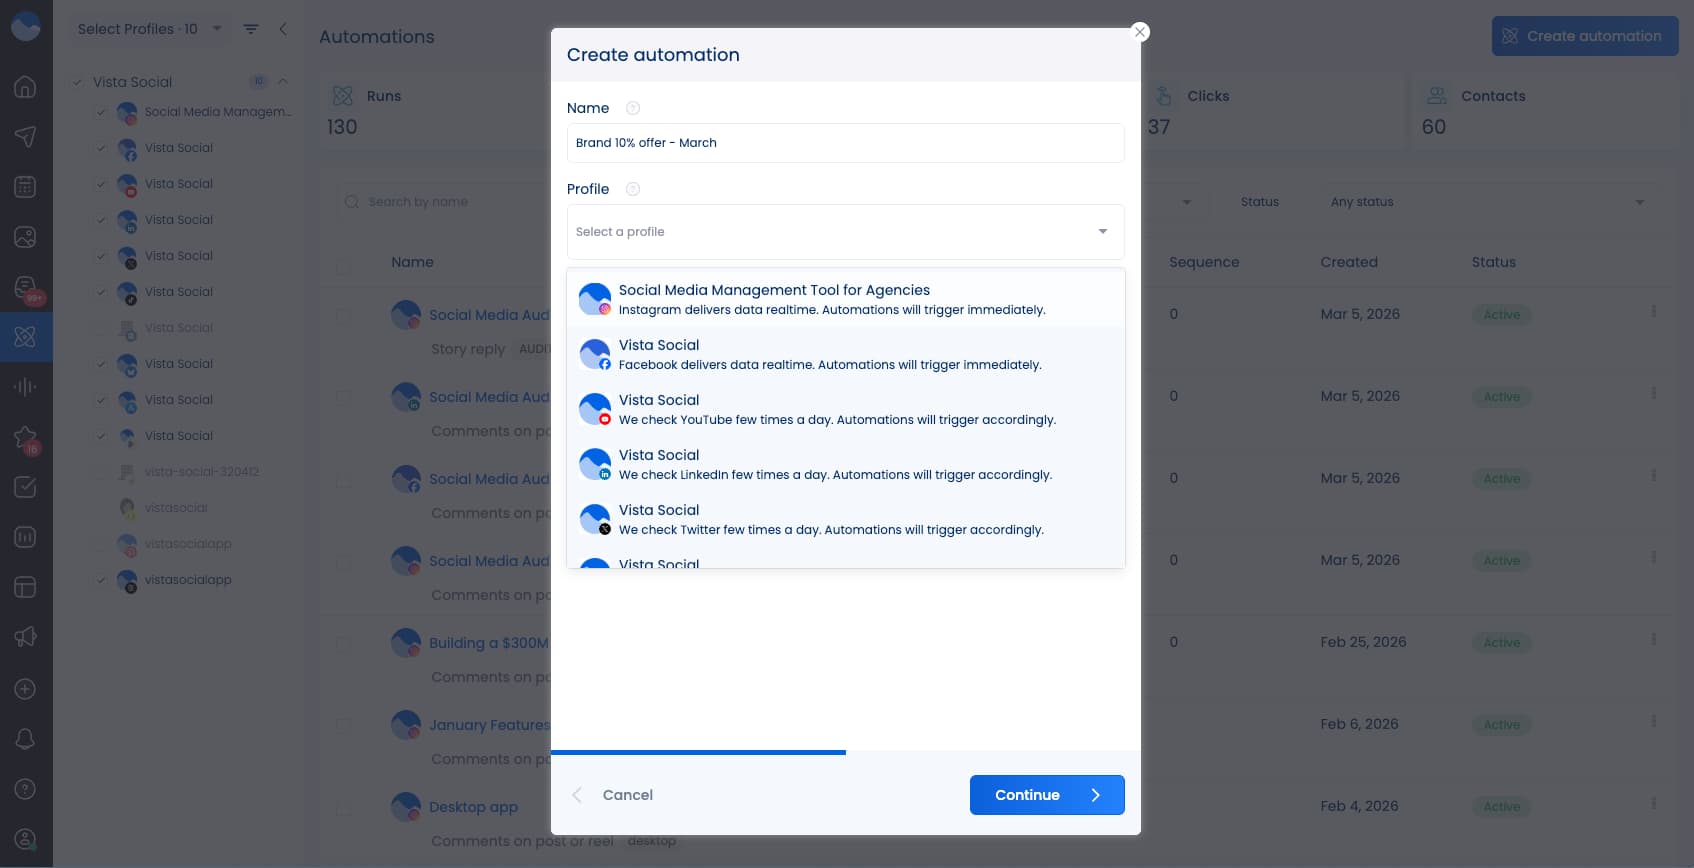Toggle vista-social-320412 profile checkbox
1694x868 pixels.
pos(101,472)
